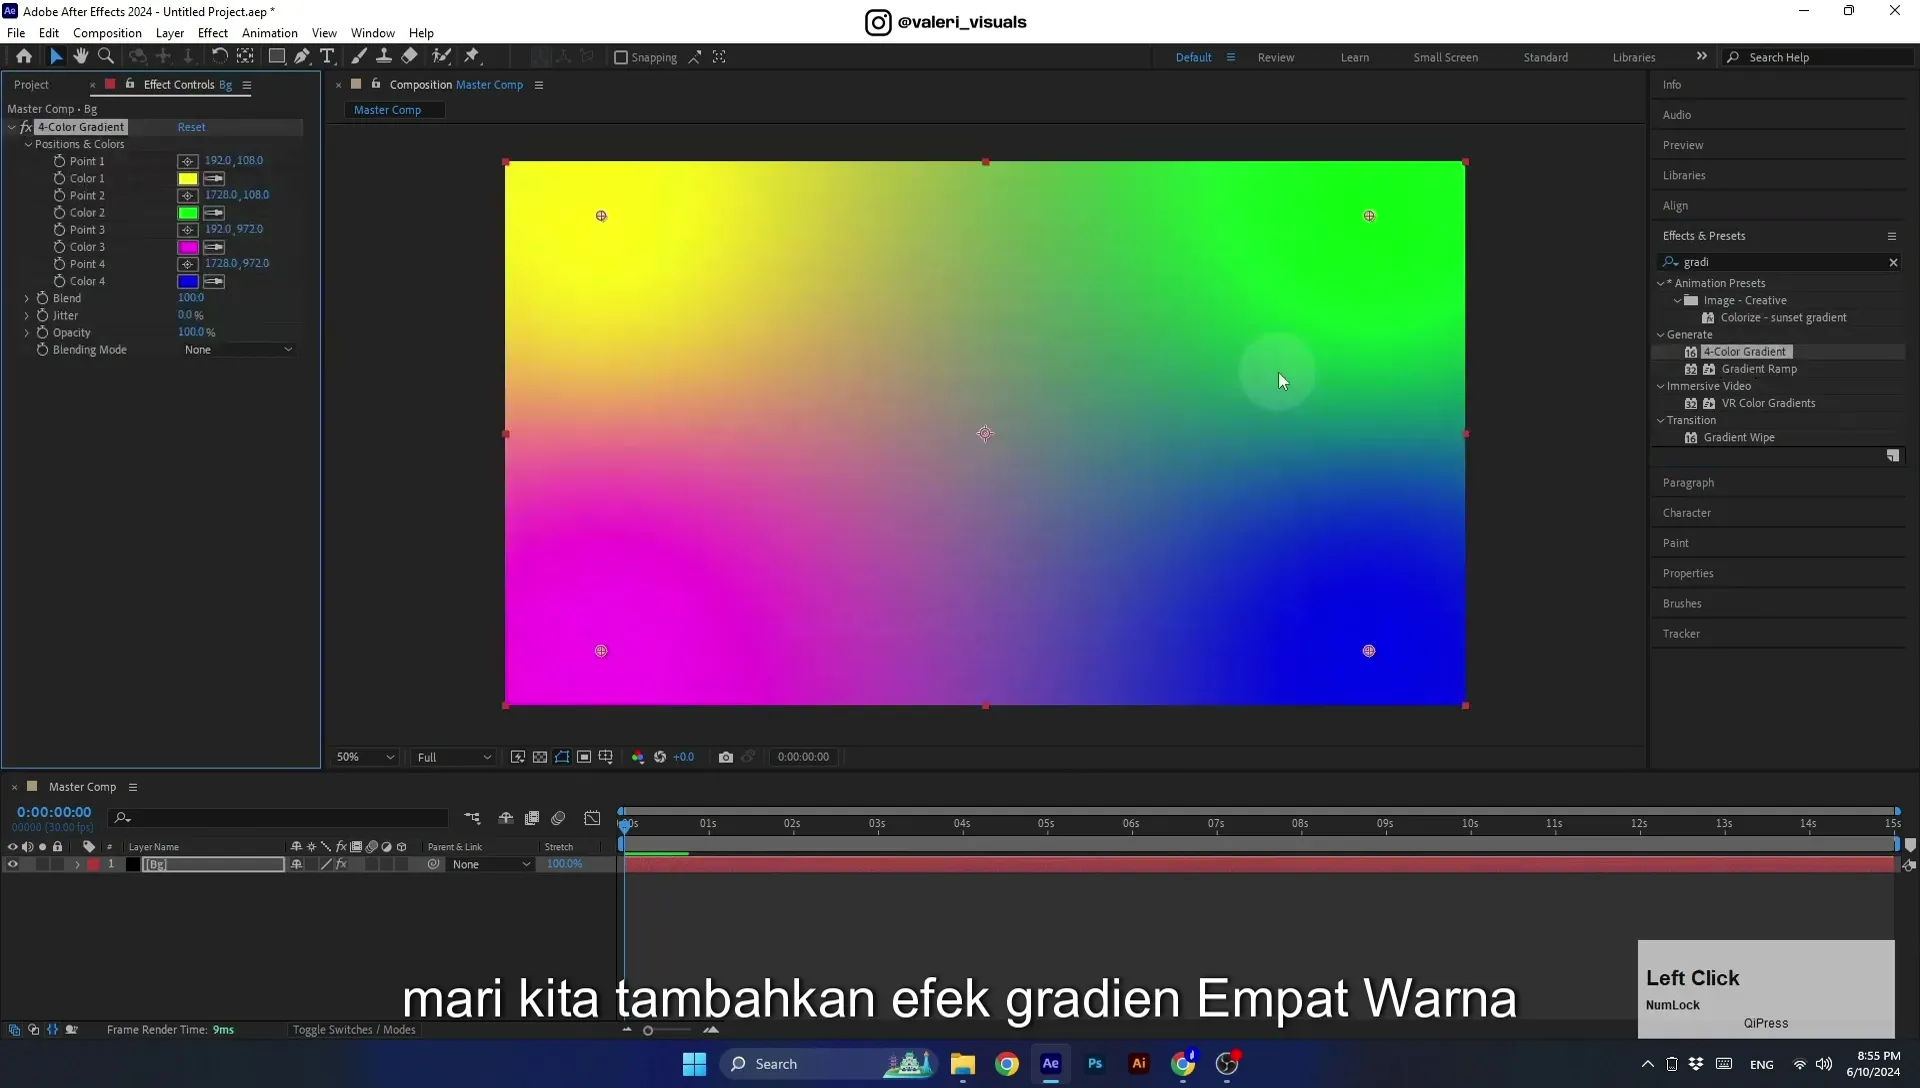Reset the 4-Color Gradient effect
This screenshot has width=1920, height=1088.
[191, 127]
